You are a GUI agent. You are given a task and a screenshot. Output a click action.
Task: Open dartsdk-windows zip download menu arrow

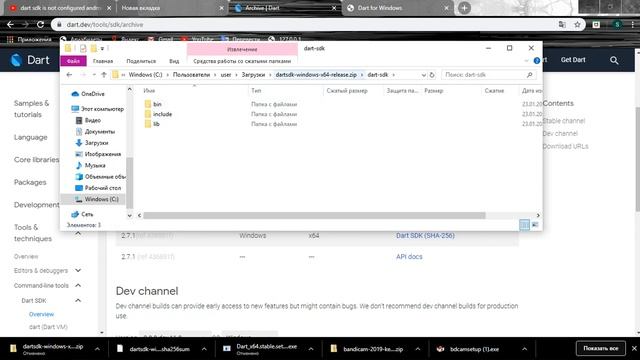pos(97,349)
